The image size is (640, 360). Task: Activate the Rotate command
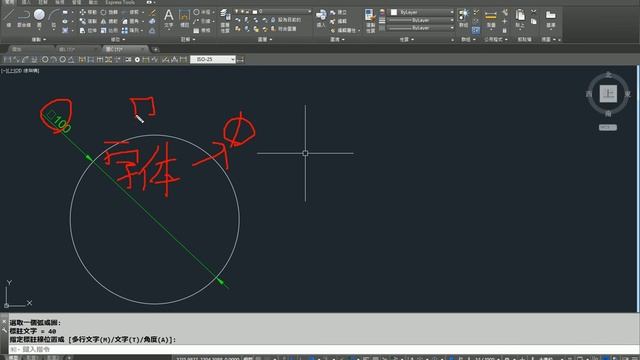[x=109, y=12]
